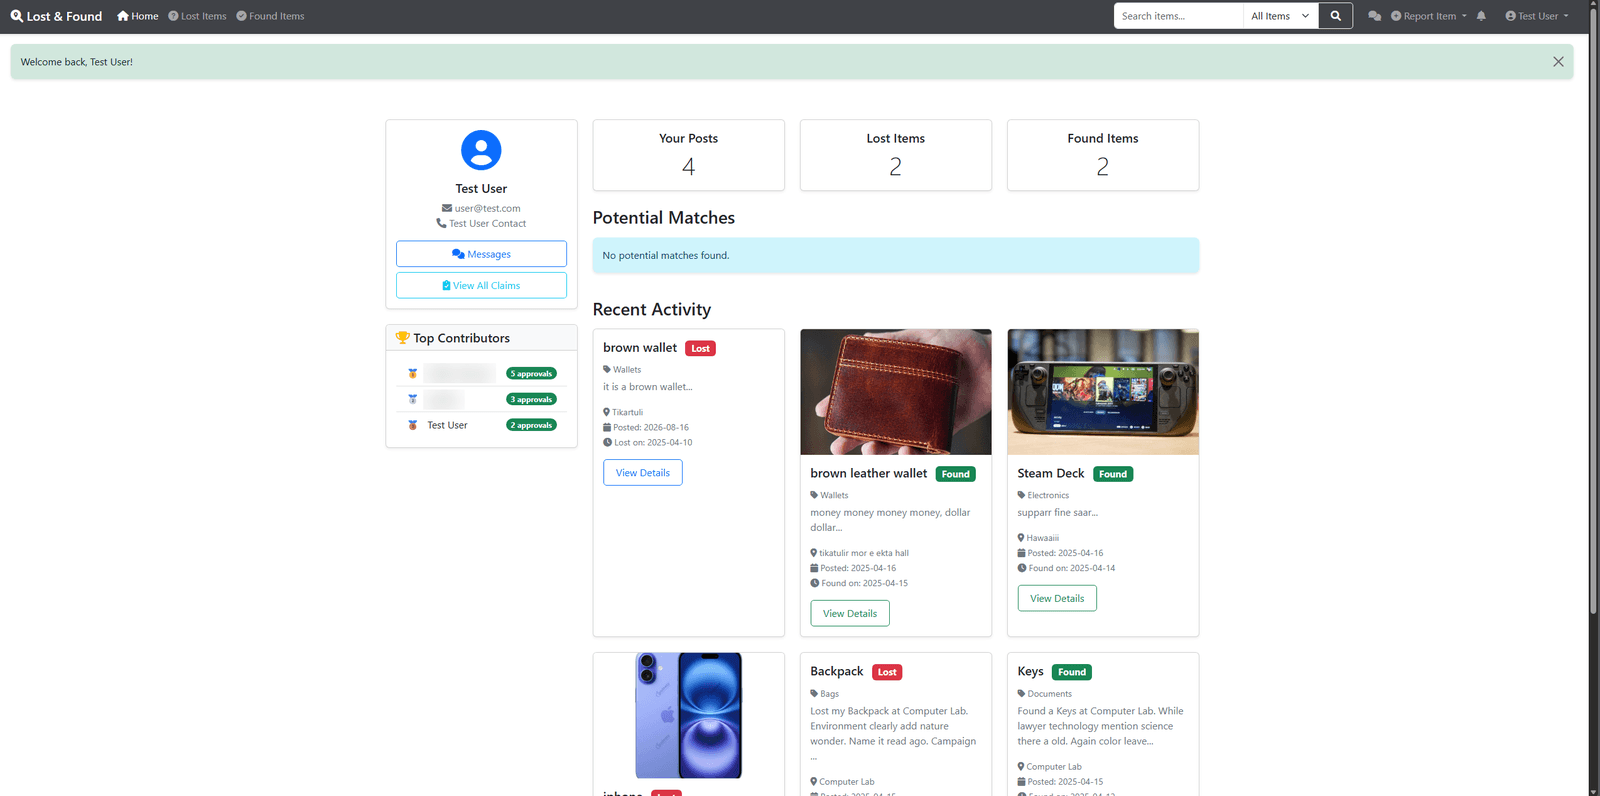Focus the Search items text field

coord(1179,16)
